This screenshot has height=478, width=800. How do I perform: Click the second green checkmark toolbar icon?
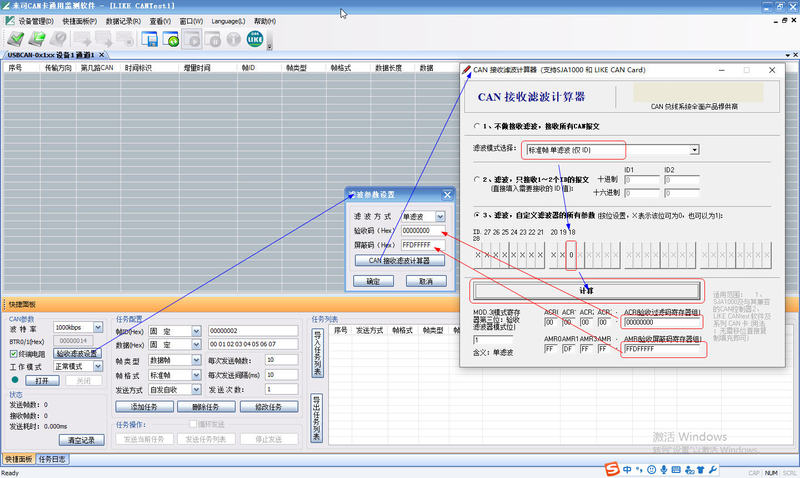[36, 39]
